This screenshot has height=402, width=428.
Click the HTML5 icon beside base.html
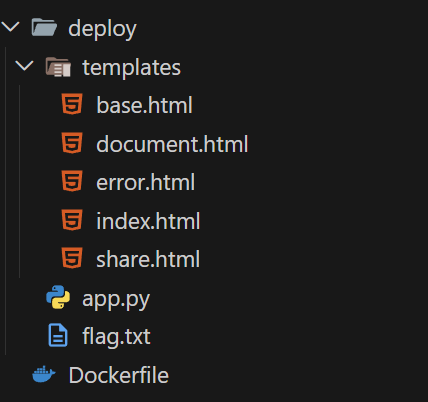(x=72, y=104)
